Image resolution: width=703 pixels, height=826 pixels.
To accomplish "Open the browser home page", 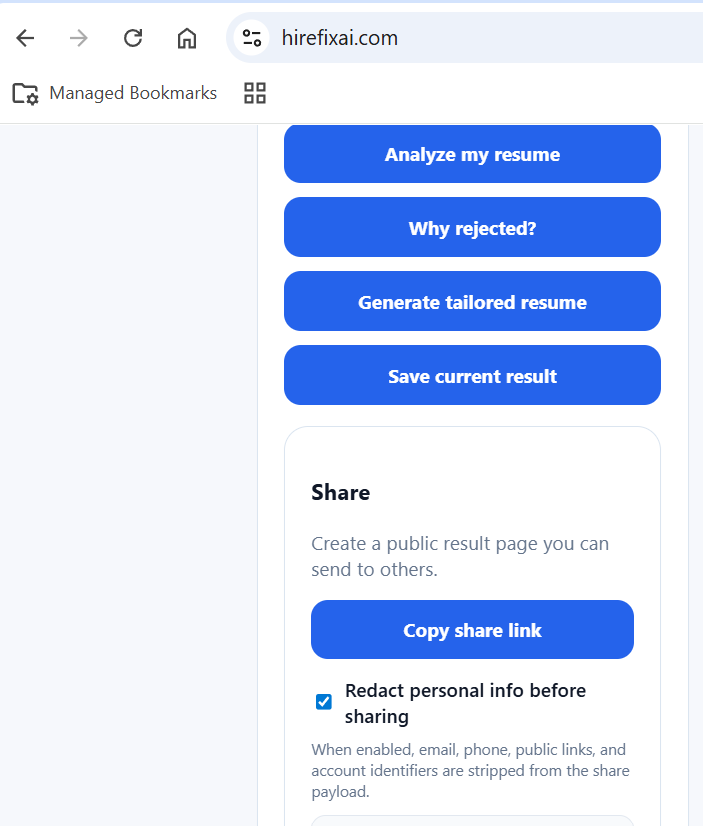I will [187, 38].
